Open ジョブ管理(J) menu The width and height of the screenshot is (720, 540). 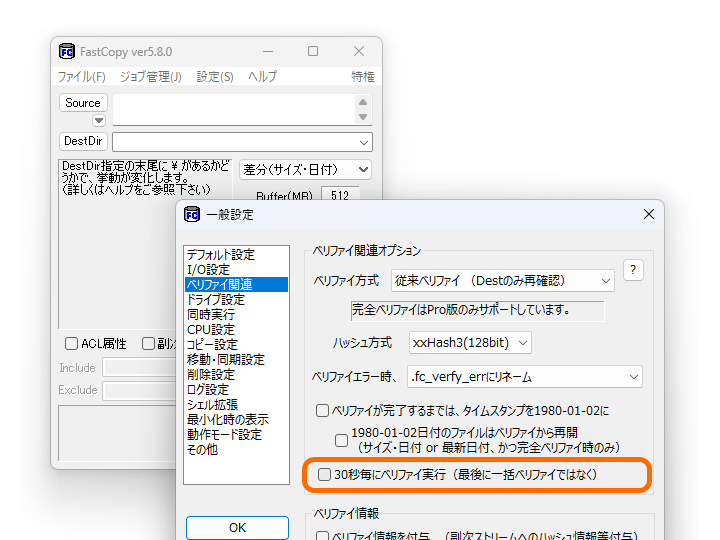[x=151, y=77]
